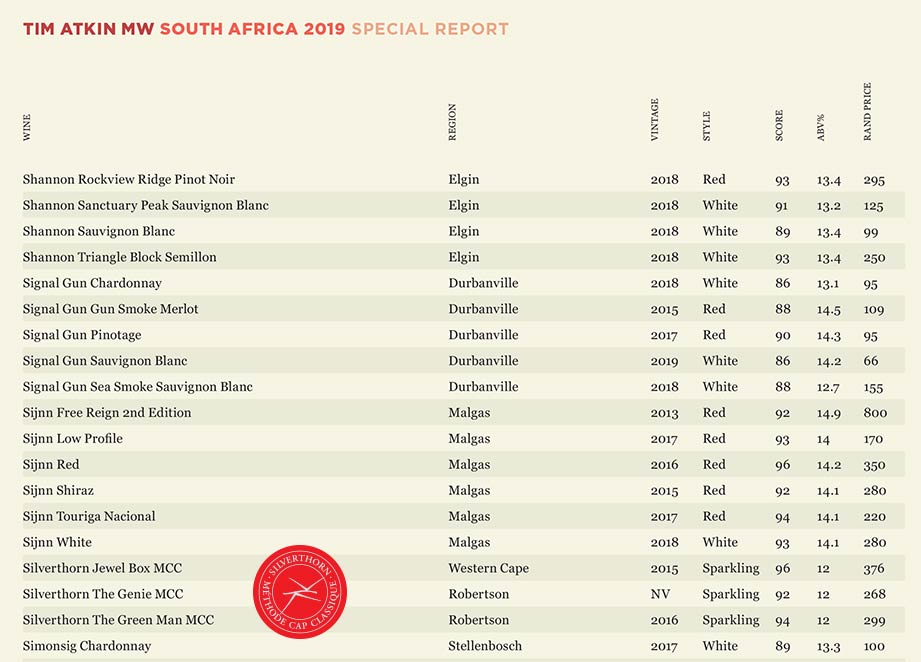The height and width of the screenshot is (662, 921).
Task: Click vintage 2019 for Signal Gun Sauvignon Blanc
Action: [664, 361]
